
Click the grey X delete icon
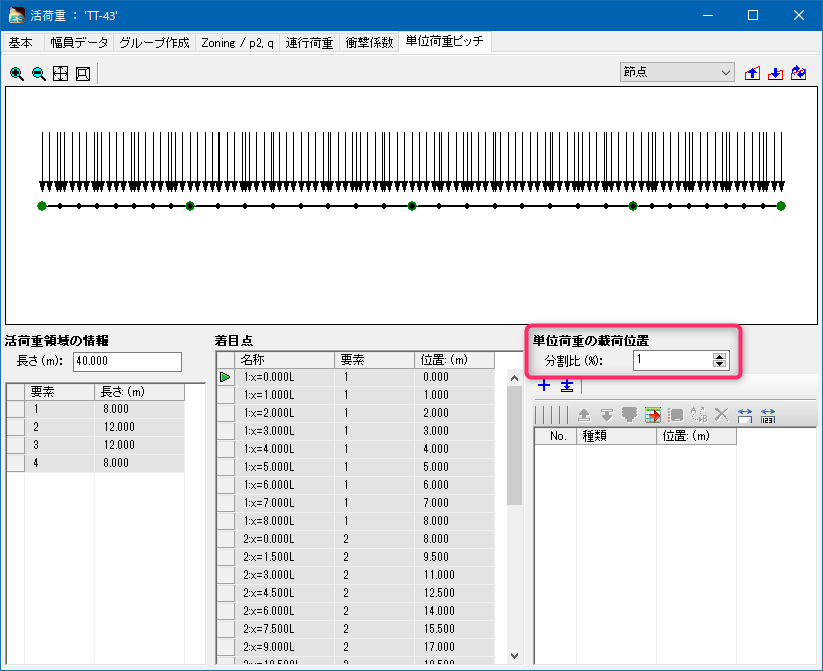click(722, 415)
